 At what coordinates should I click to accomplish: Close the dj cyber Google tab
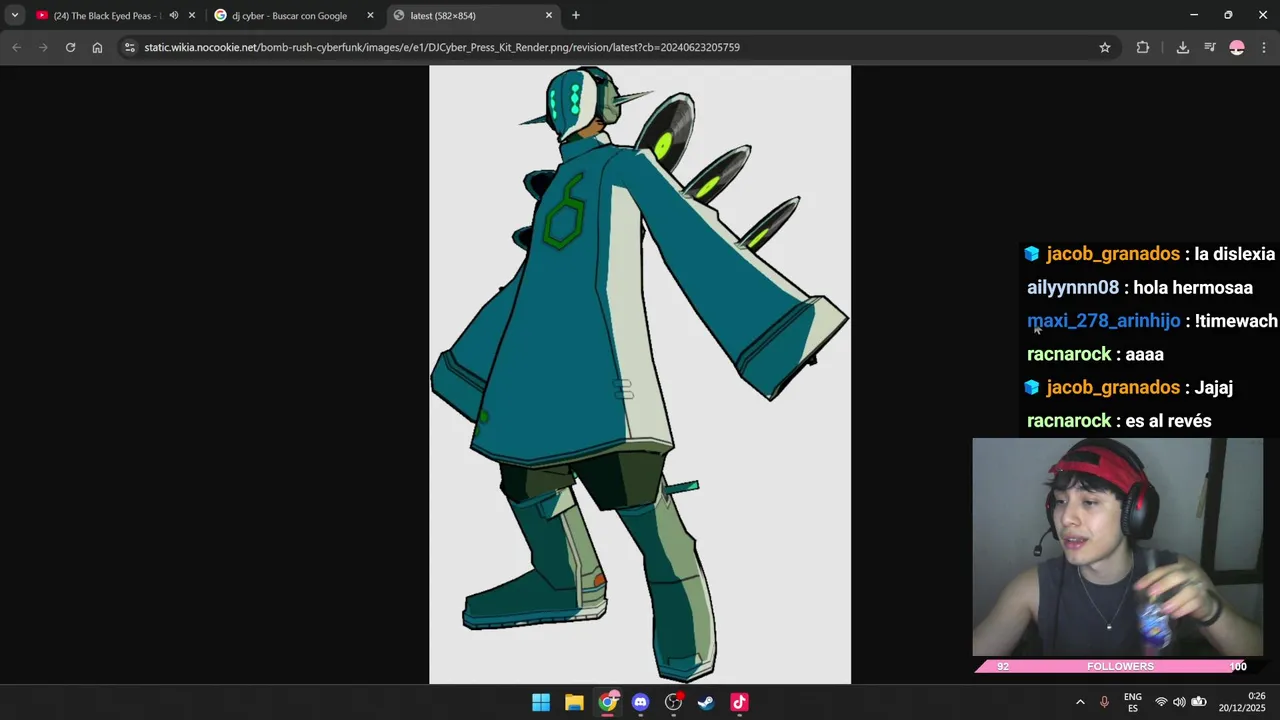point(370,15)
